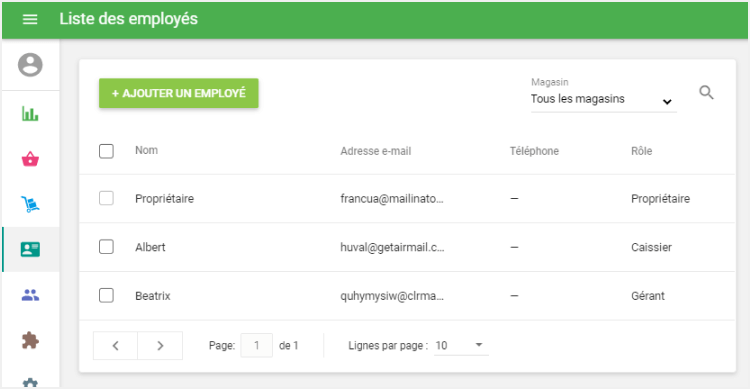The height and width of the screenshot is (389, 750).
Task: Click the email quhymysiw@clrma...
Action: (x=392, y=296)
